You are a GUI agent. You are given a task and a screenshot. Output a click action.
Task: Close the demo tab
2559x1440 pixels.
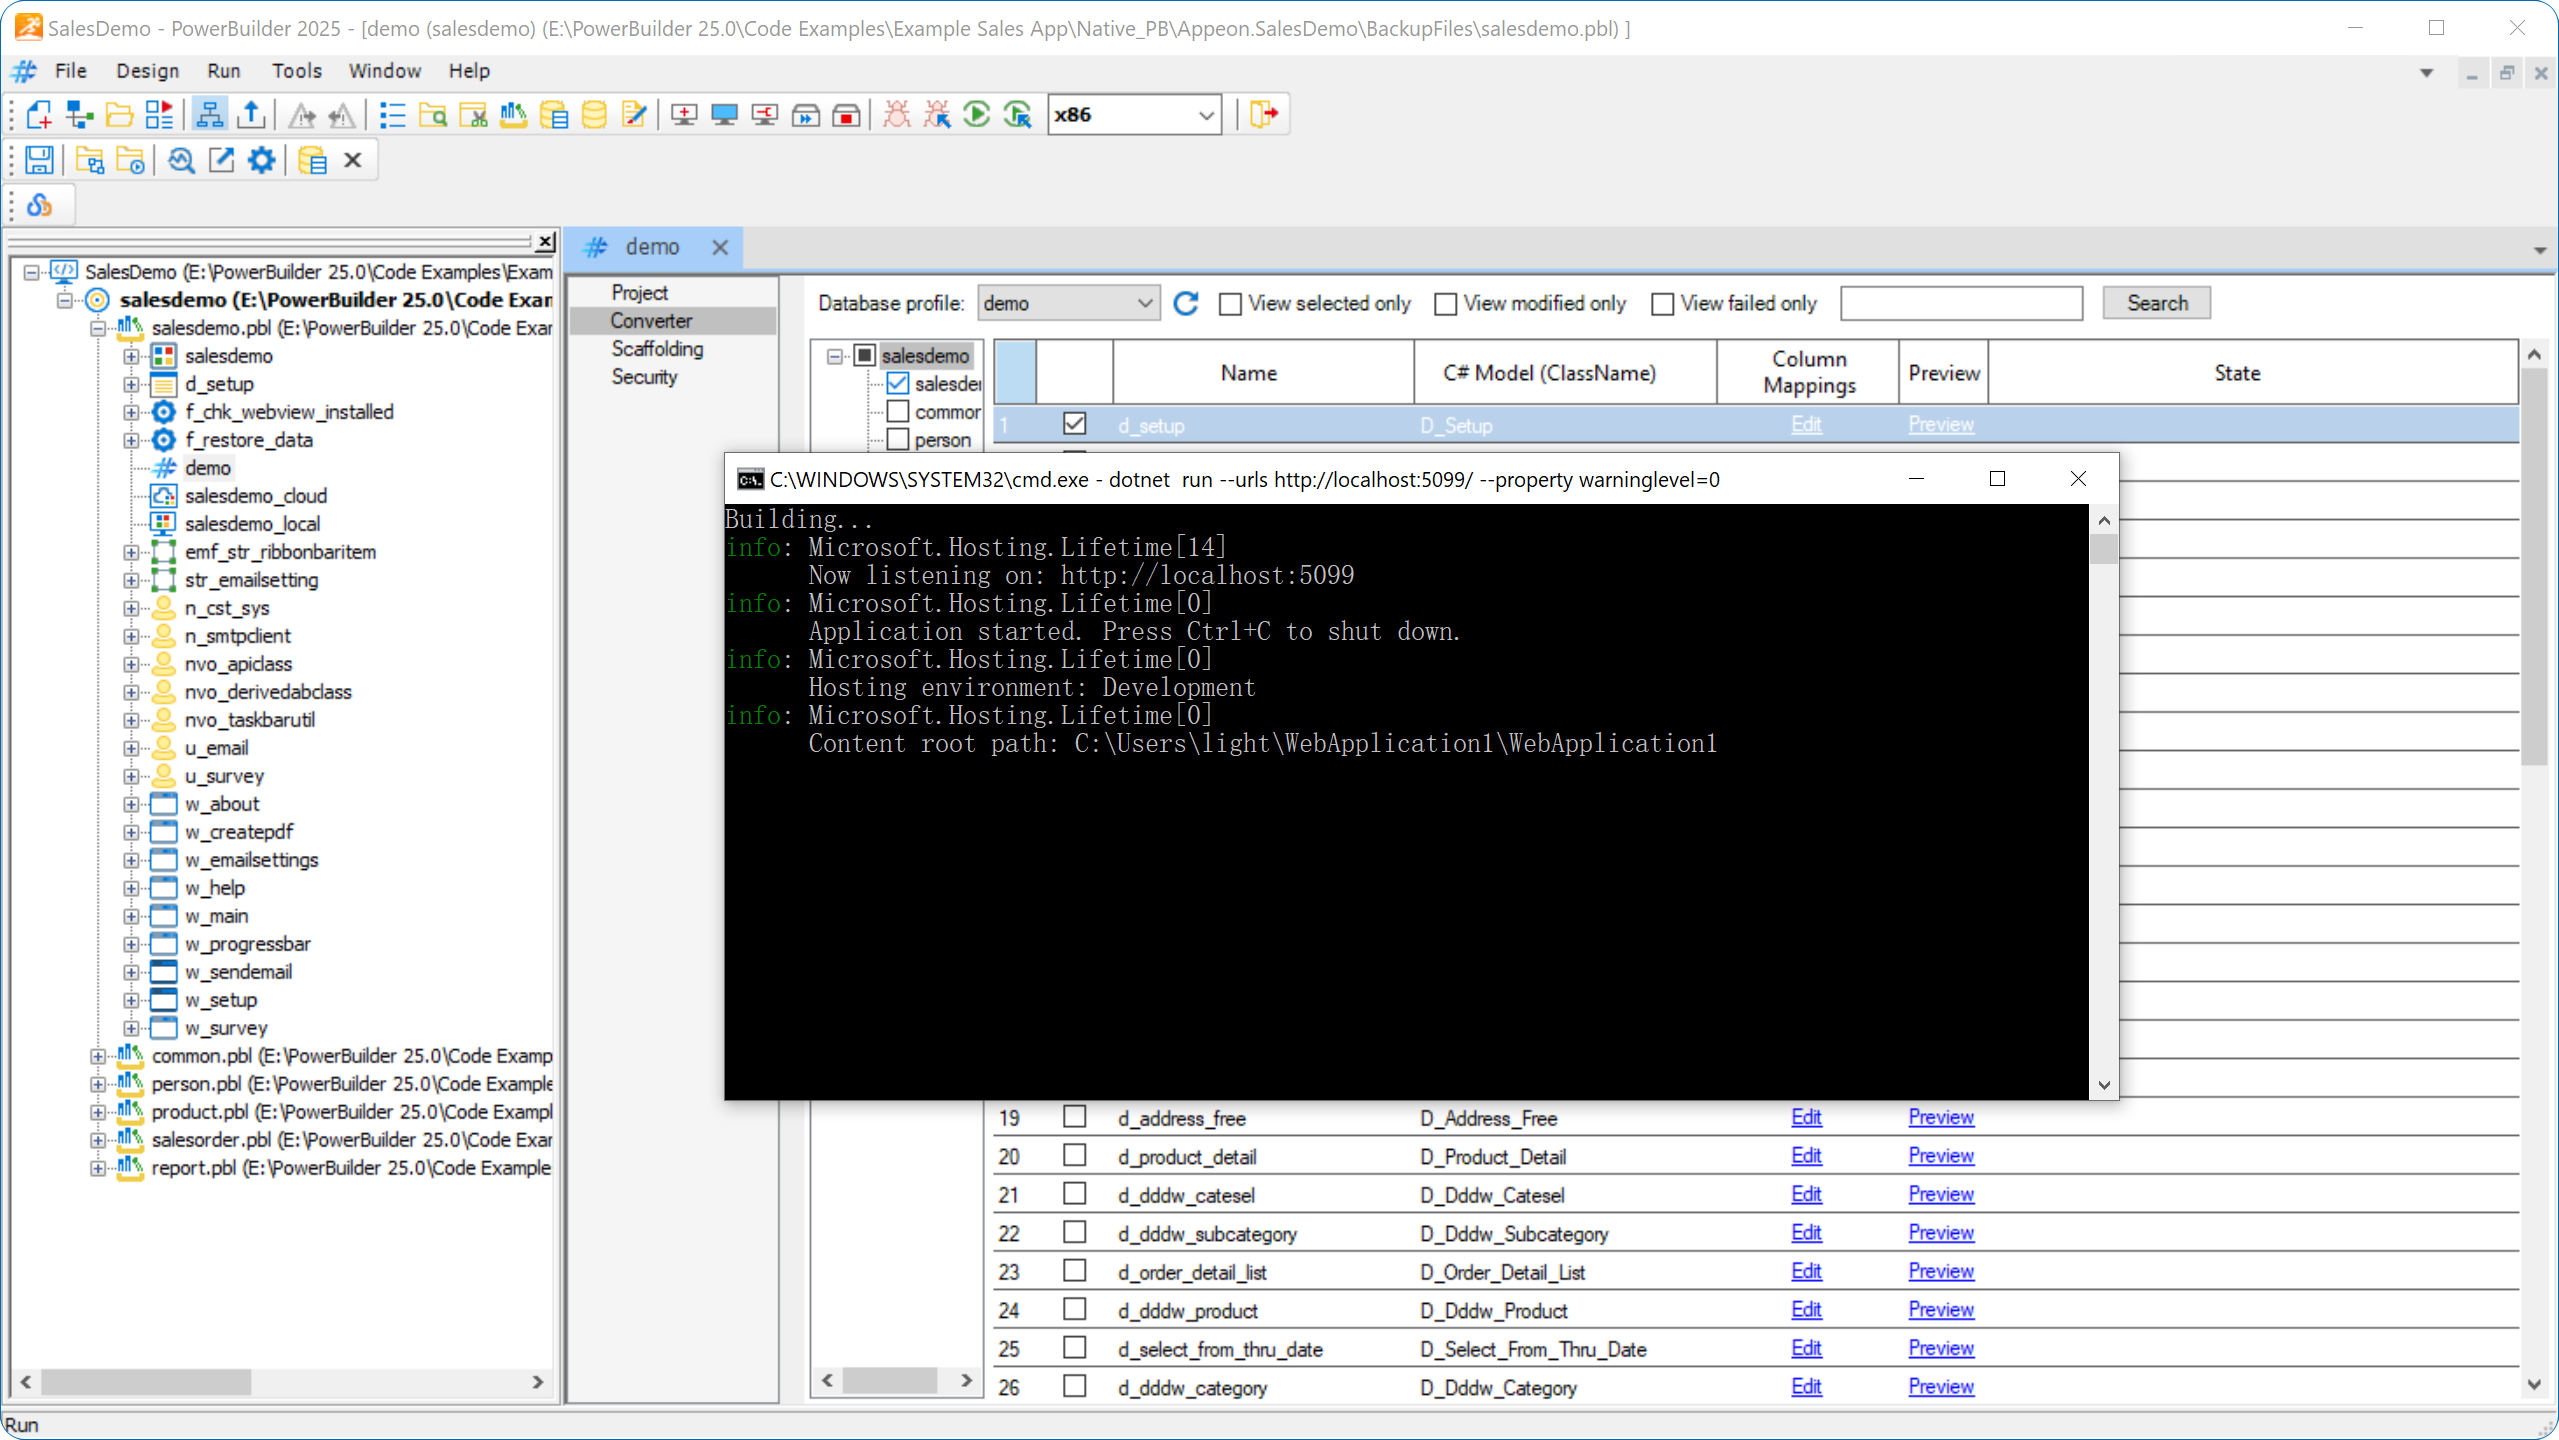720,247
